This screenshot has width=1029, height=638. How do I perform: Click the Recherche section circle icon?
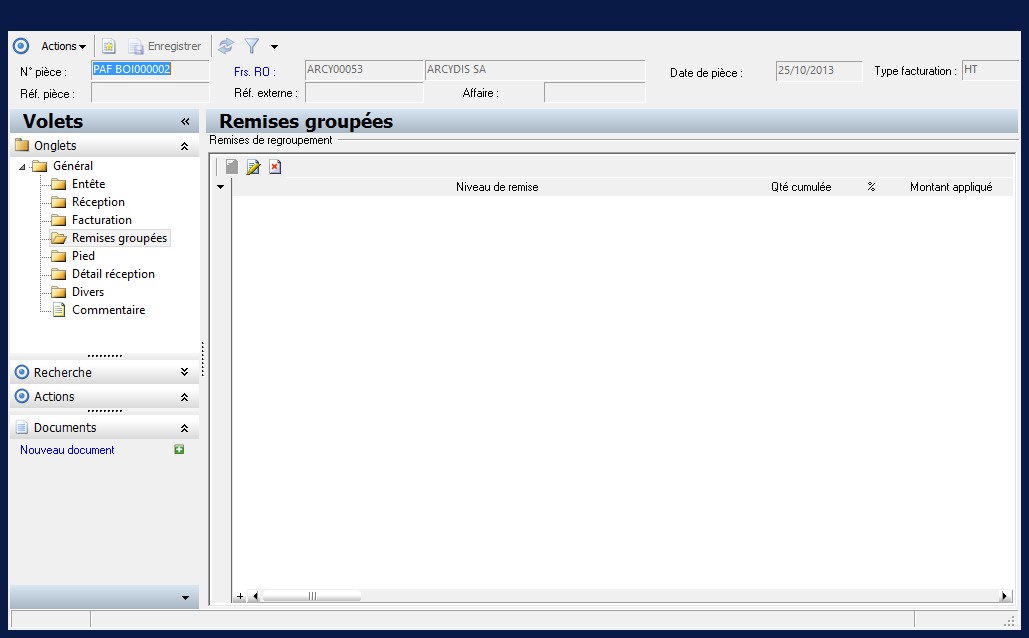[x=22, y=372]
